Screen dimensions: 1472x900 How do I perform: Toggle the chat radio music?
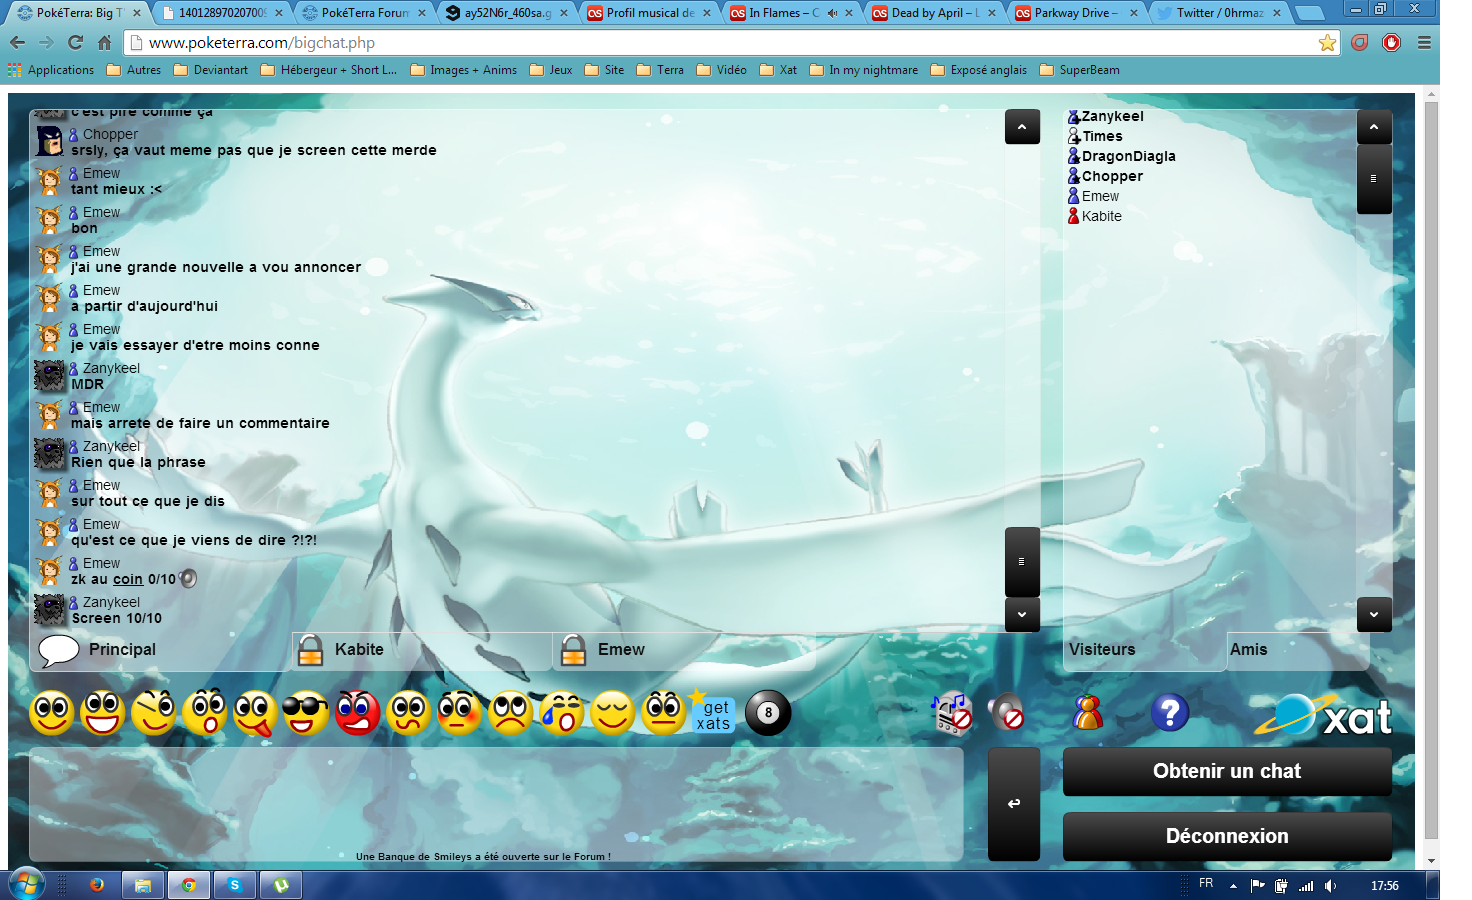click(x=951, y=713)
